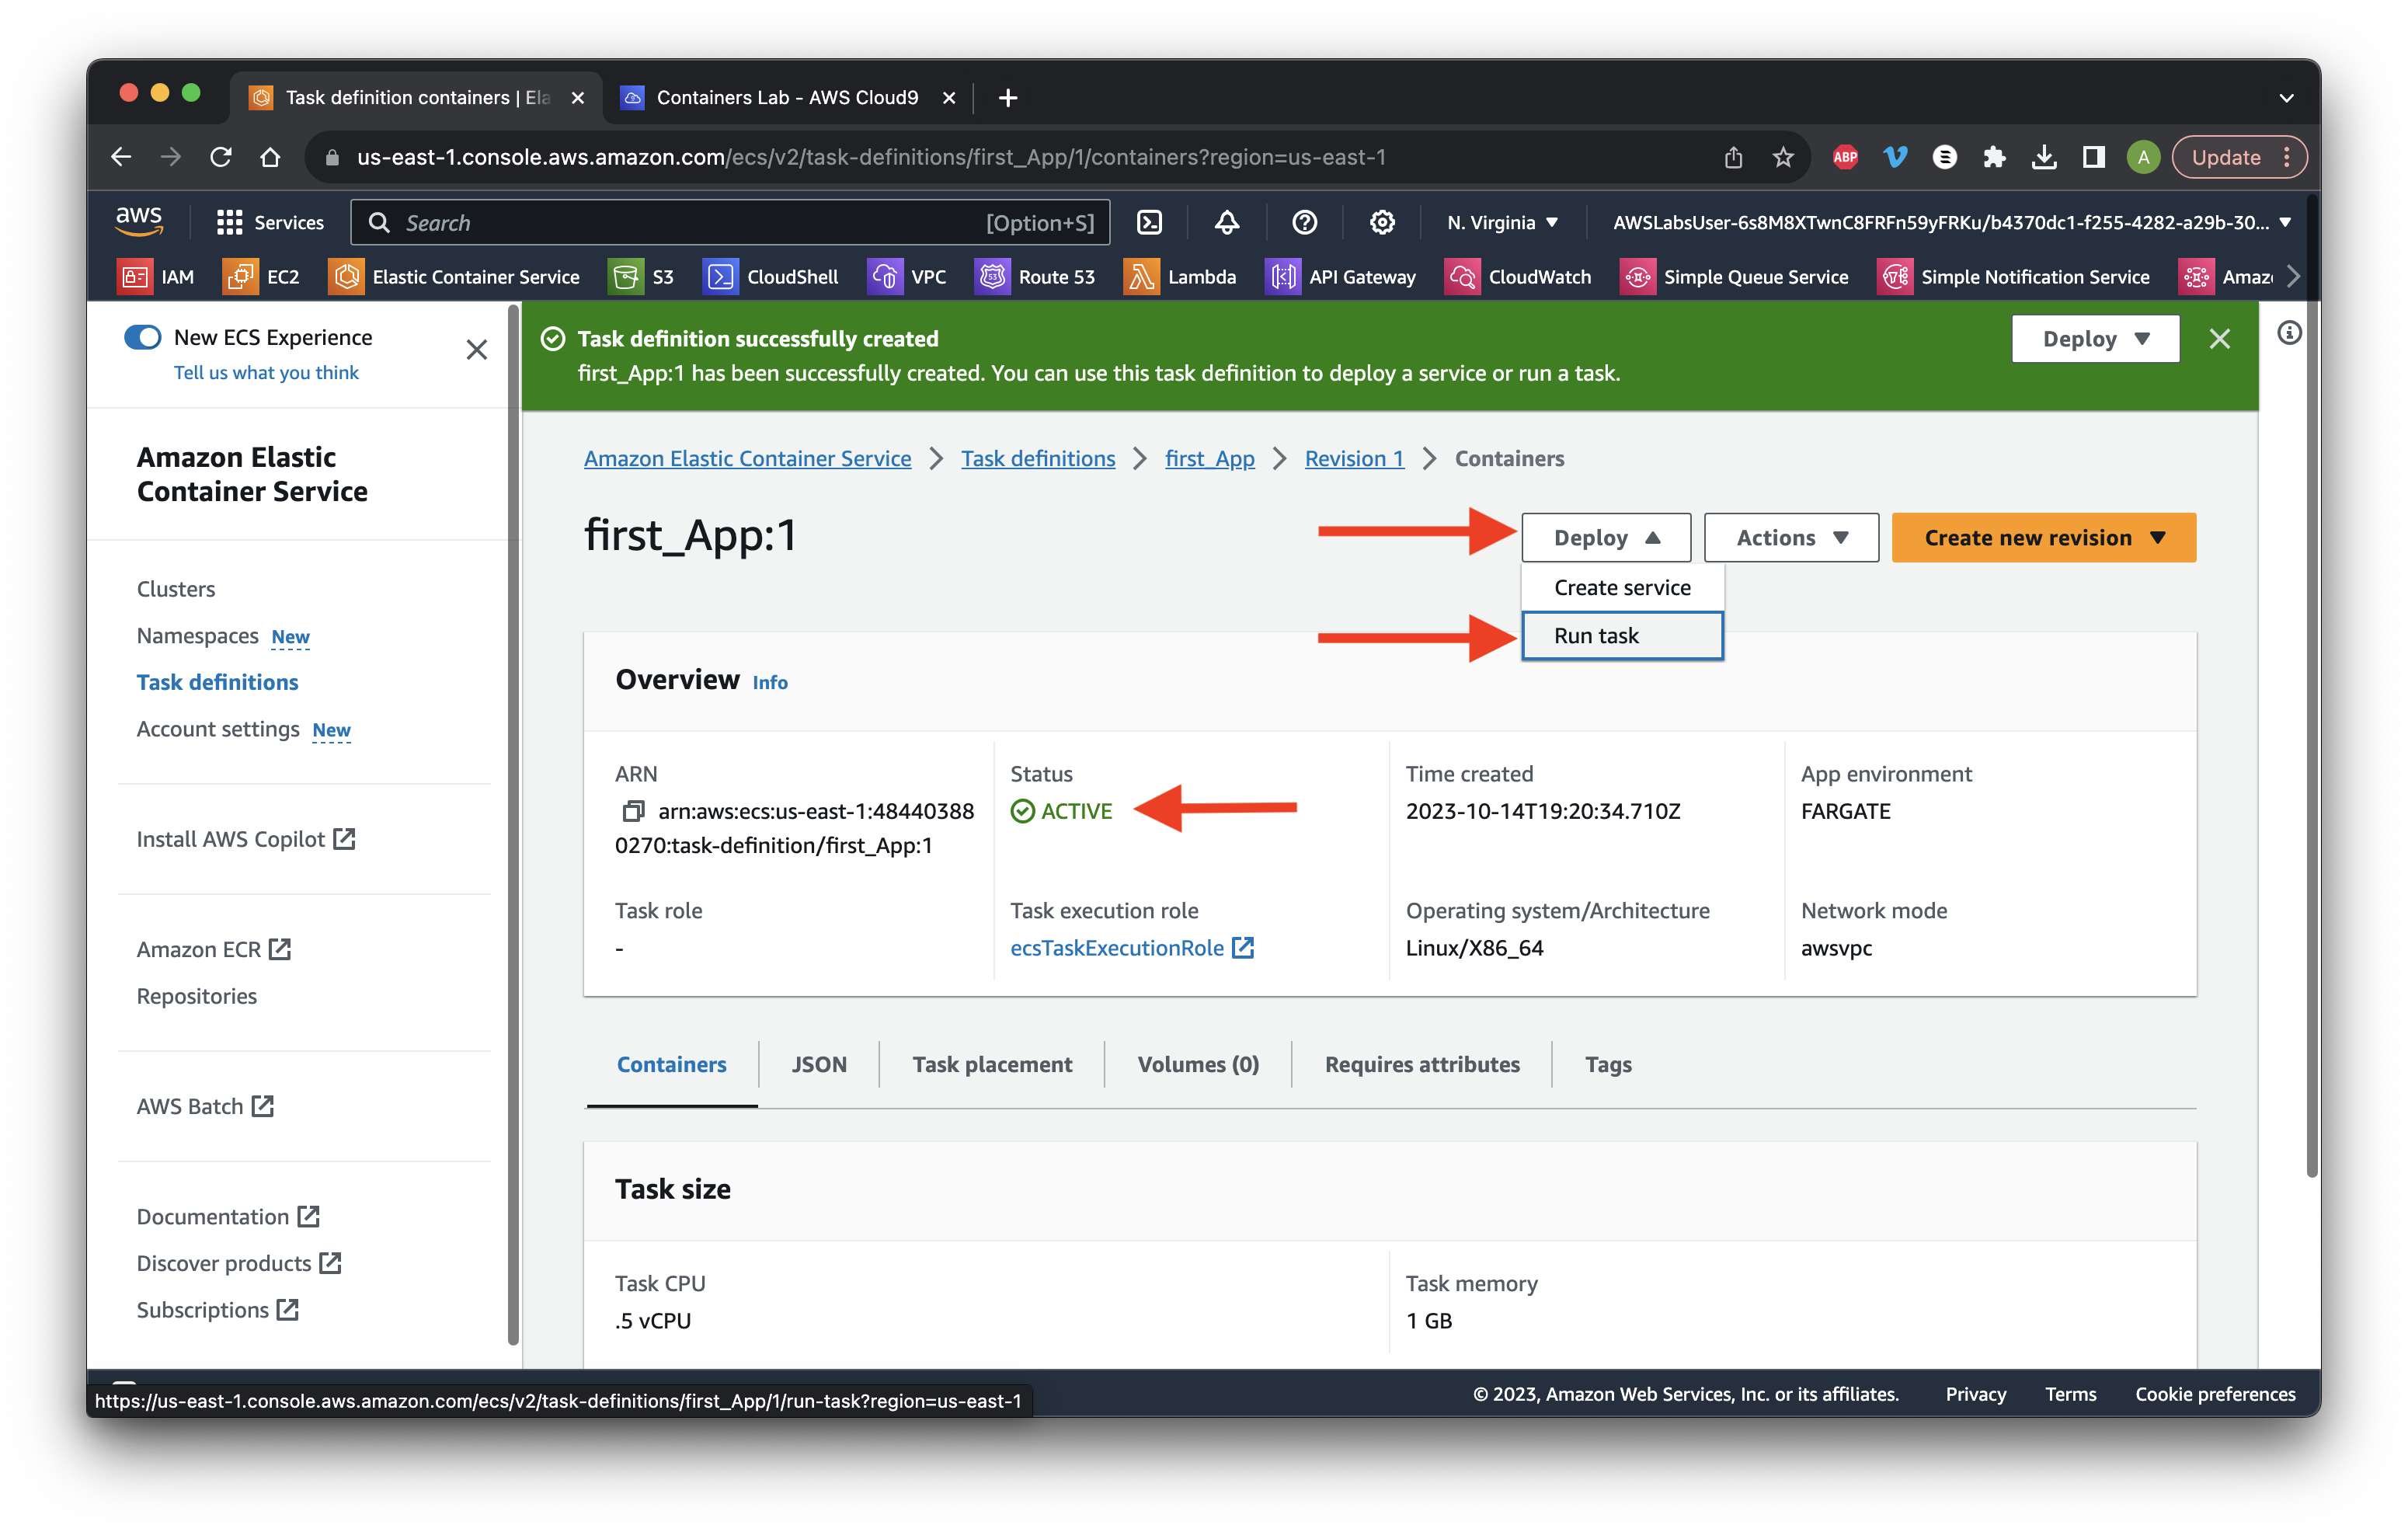Viewport: 2408px width, 1532px height.
Task: Click Tell us what you think link
Action: 266,372
